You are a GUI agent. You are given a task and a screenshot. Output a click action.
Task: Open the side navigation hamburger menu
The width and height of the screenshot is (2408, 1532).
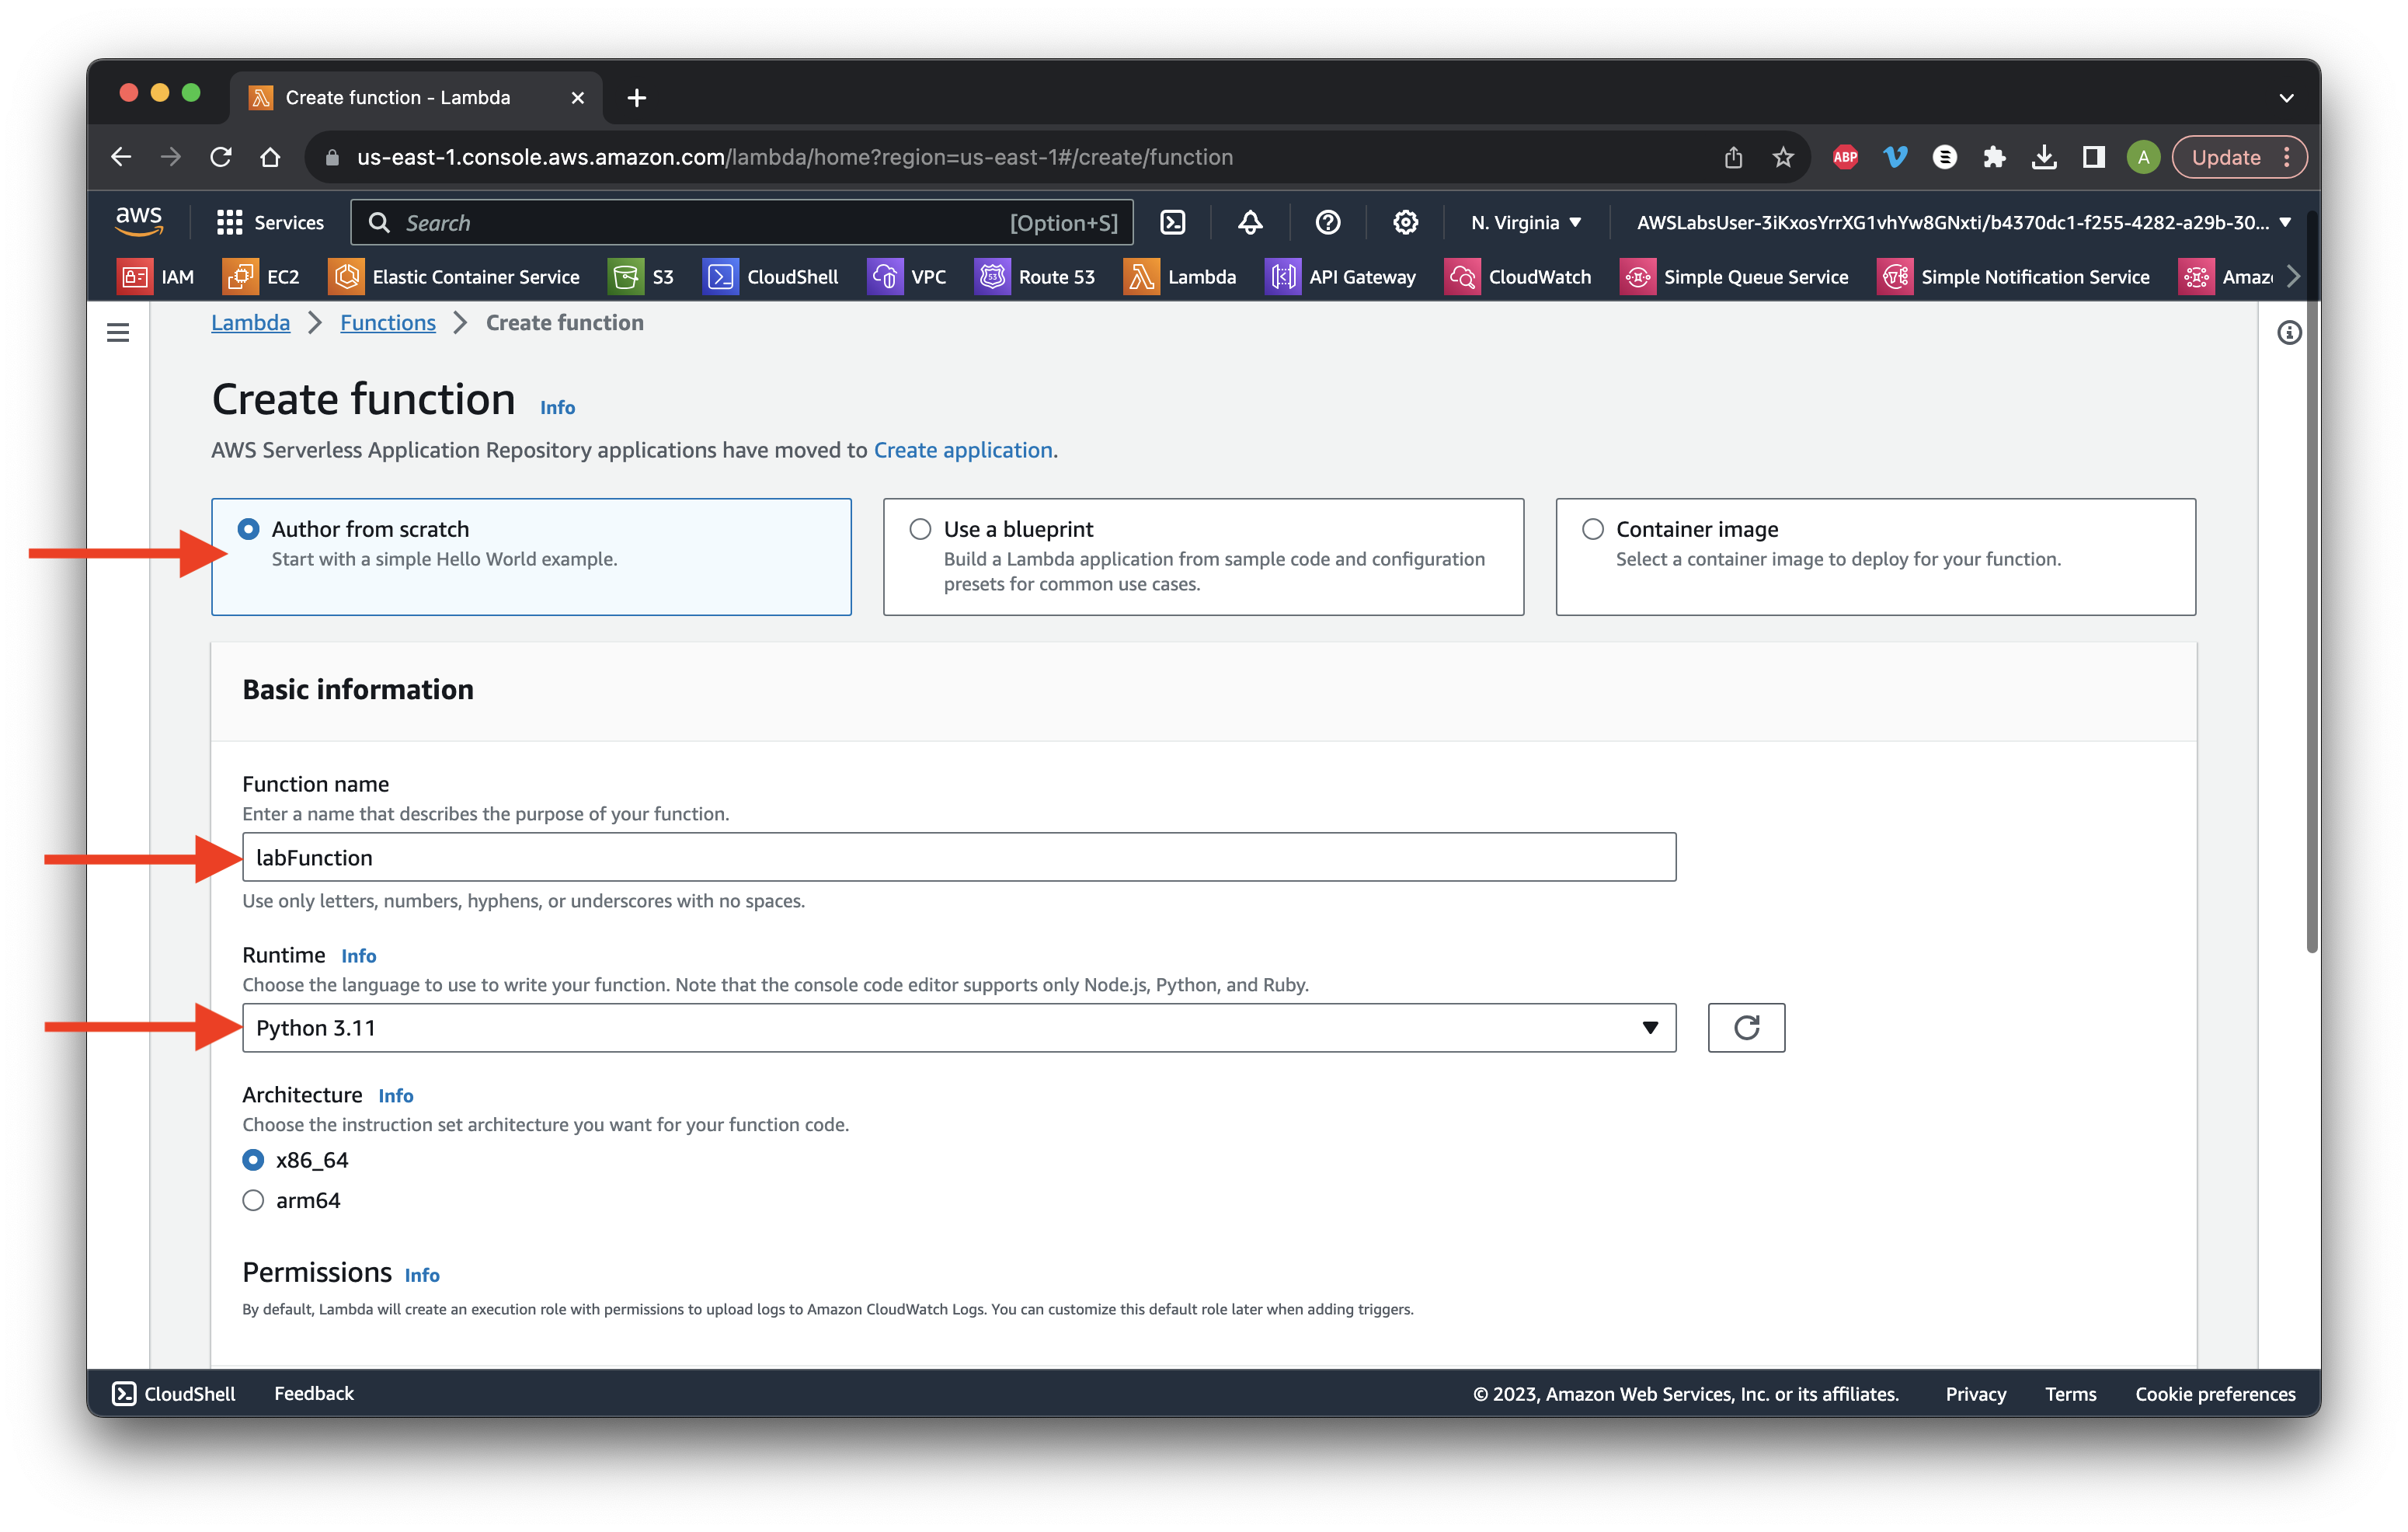118,332
